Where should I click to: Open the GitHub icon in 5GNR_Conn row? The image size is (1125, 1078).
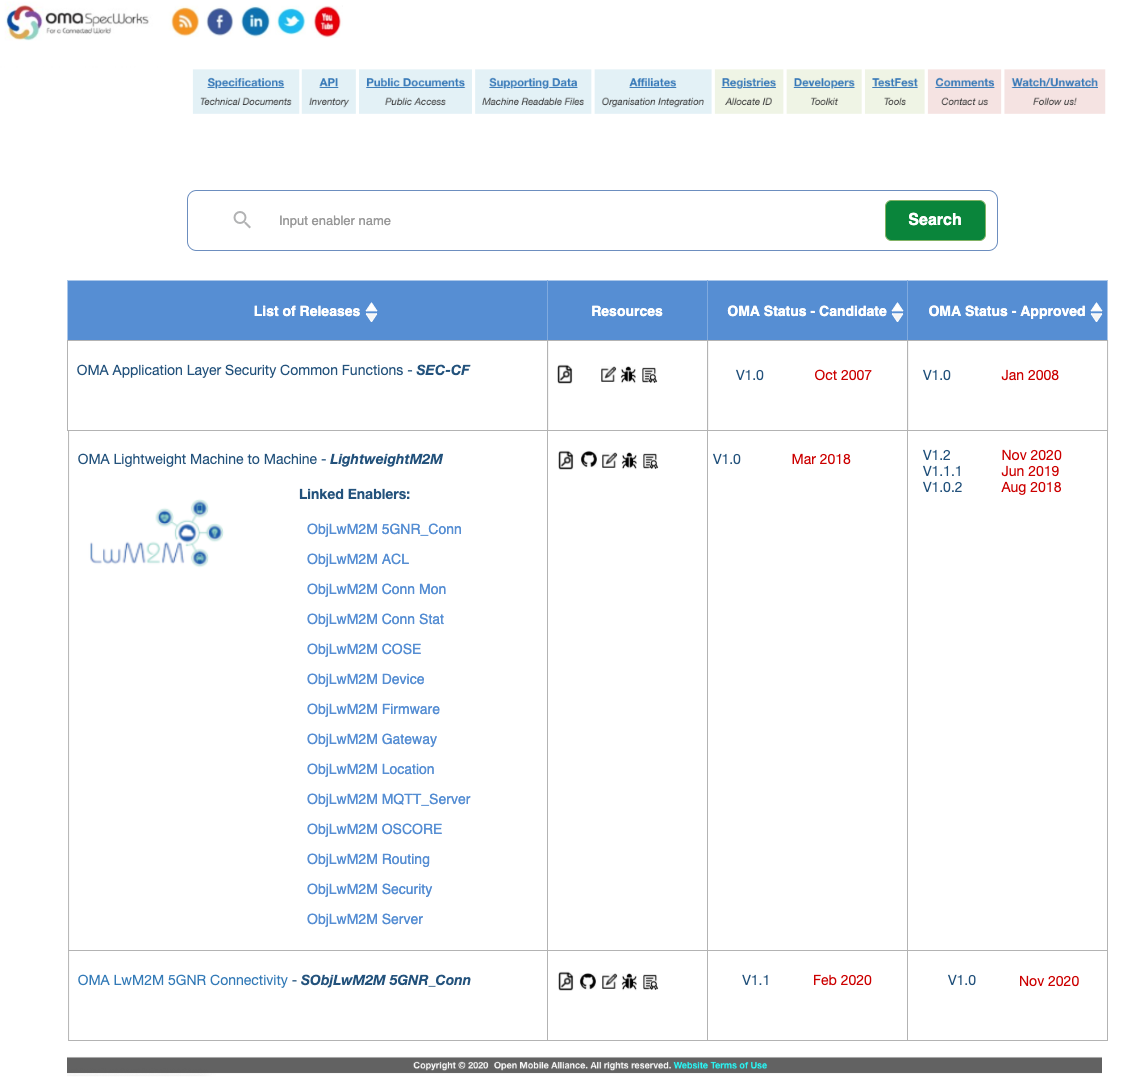[x=588, y=981]
